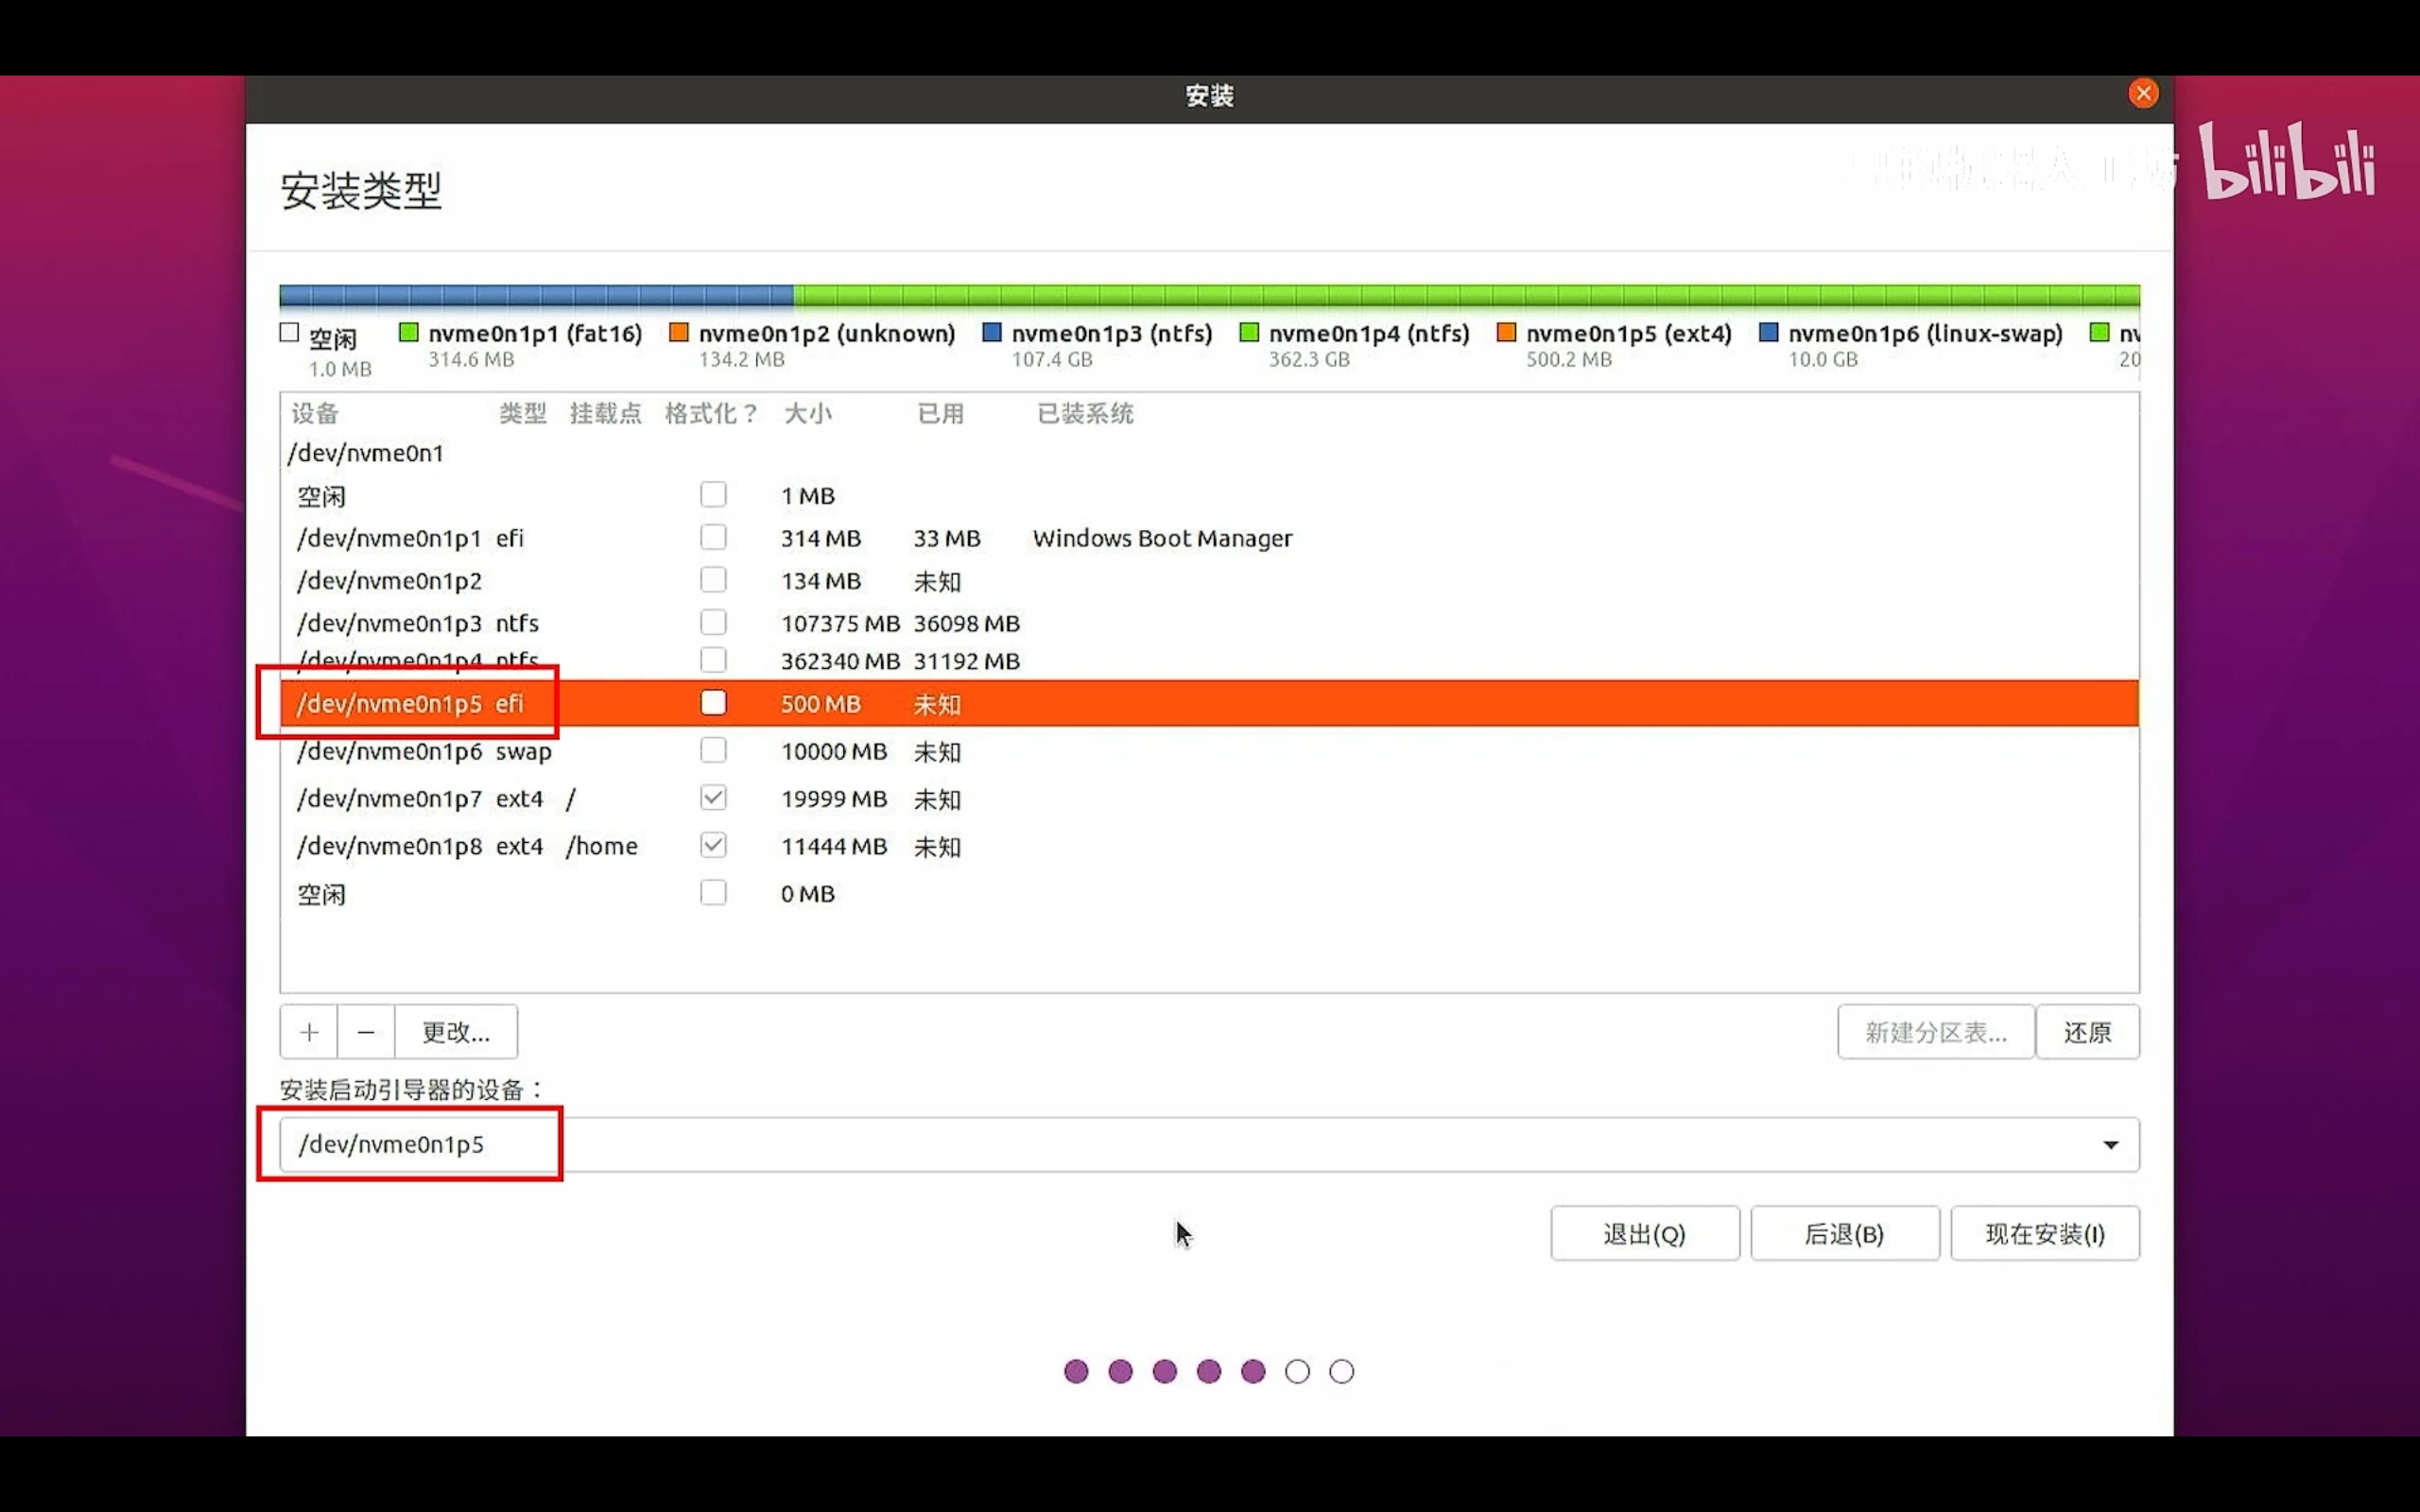Select the /dev/nvme0n1p1 efi row
Image resolution: width=2420 pixels, height=1512 pixels.
pyautogui.click(x=1209, y=538)
